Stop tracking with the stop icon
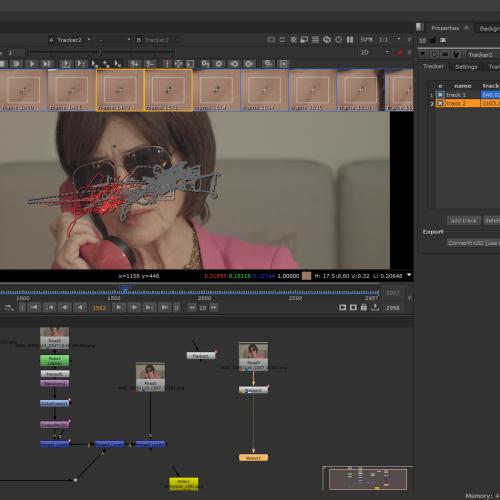 click(2, 64)
